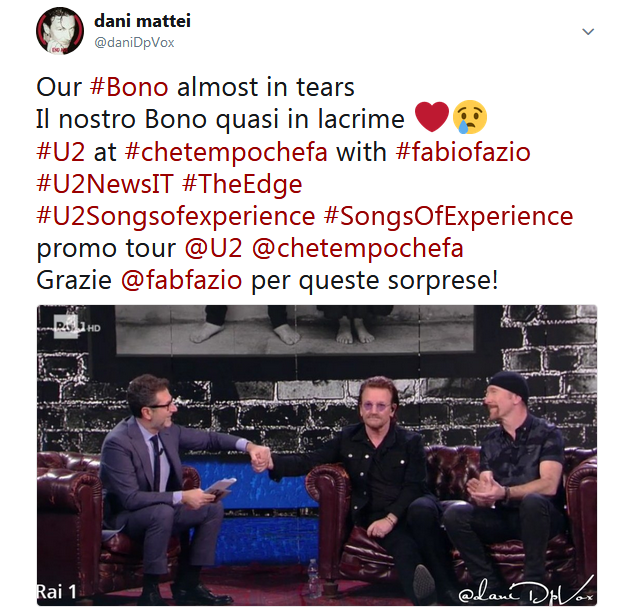Enlarge the attached TV interview photo

(x=317, y=455)
